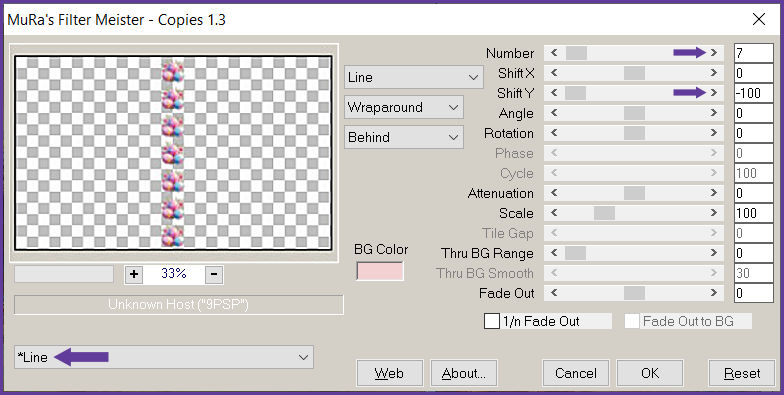Confirm the filter with OK
Screen dimensions: 784x395
point(650,373)
